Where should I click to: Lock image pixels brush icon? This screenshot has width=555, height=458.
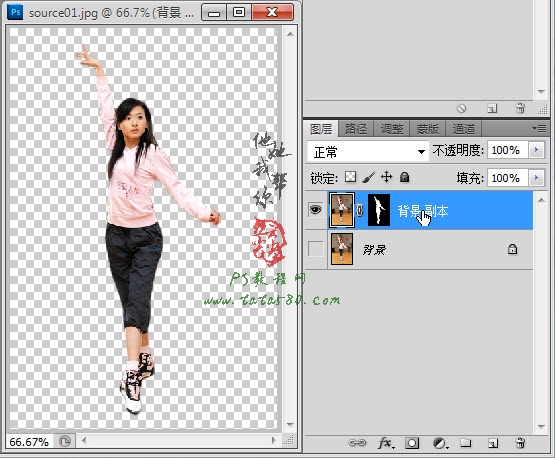click(368, 177)
